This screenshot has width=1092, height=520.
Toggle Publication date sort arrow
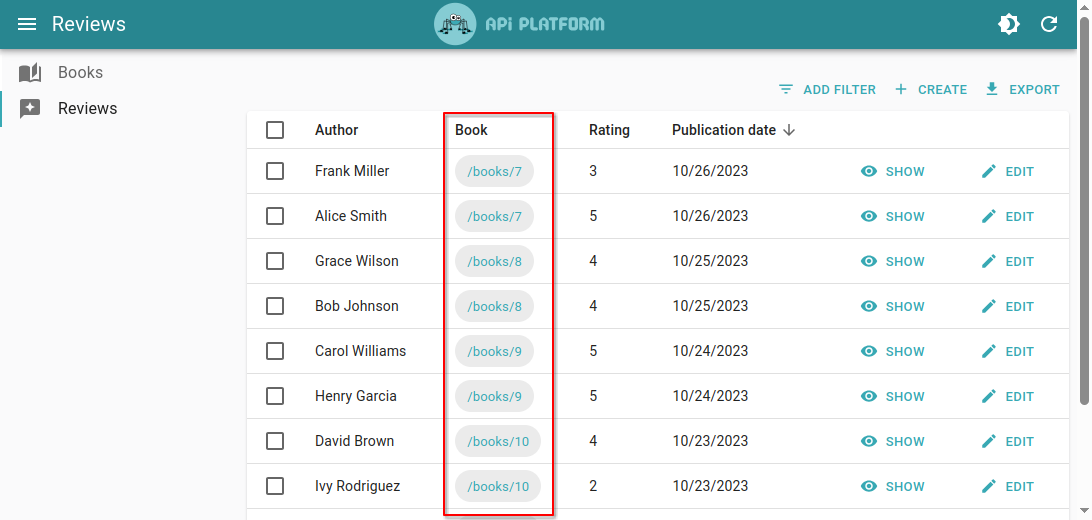point(789,130)
